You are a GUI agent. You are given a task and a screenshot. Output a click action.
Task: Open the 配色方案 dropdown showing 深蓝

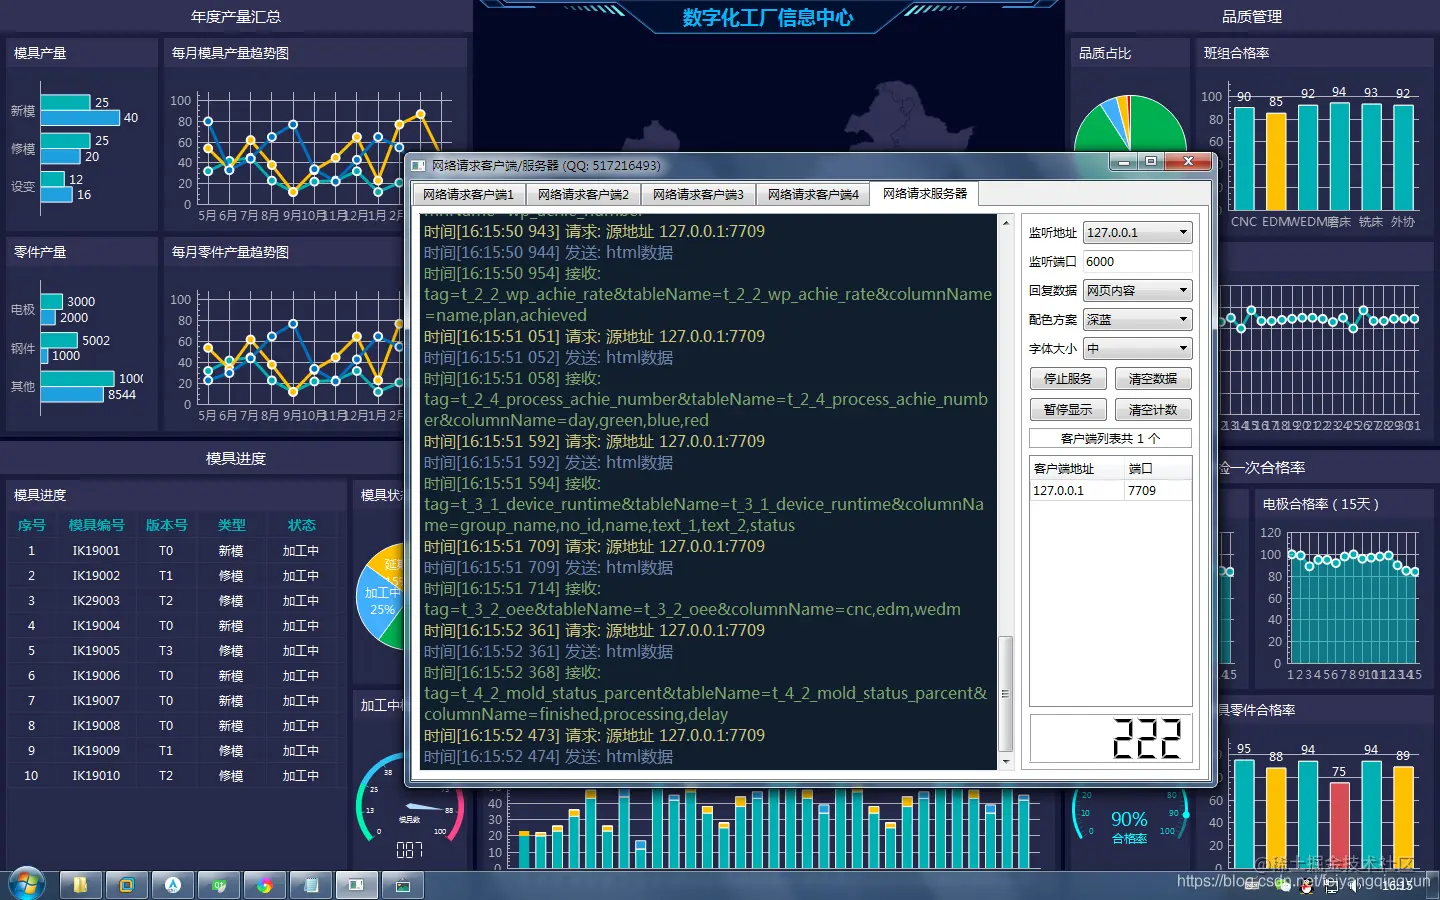click(1138, 319)
